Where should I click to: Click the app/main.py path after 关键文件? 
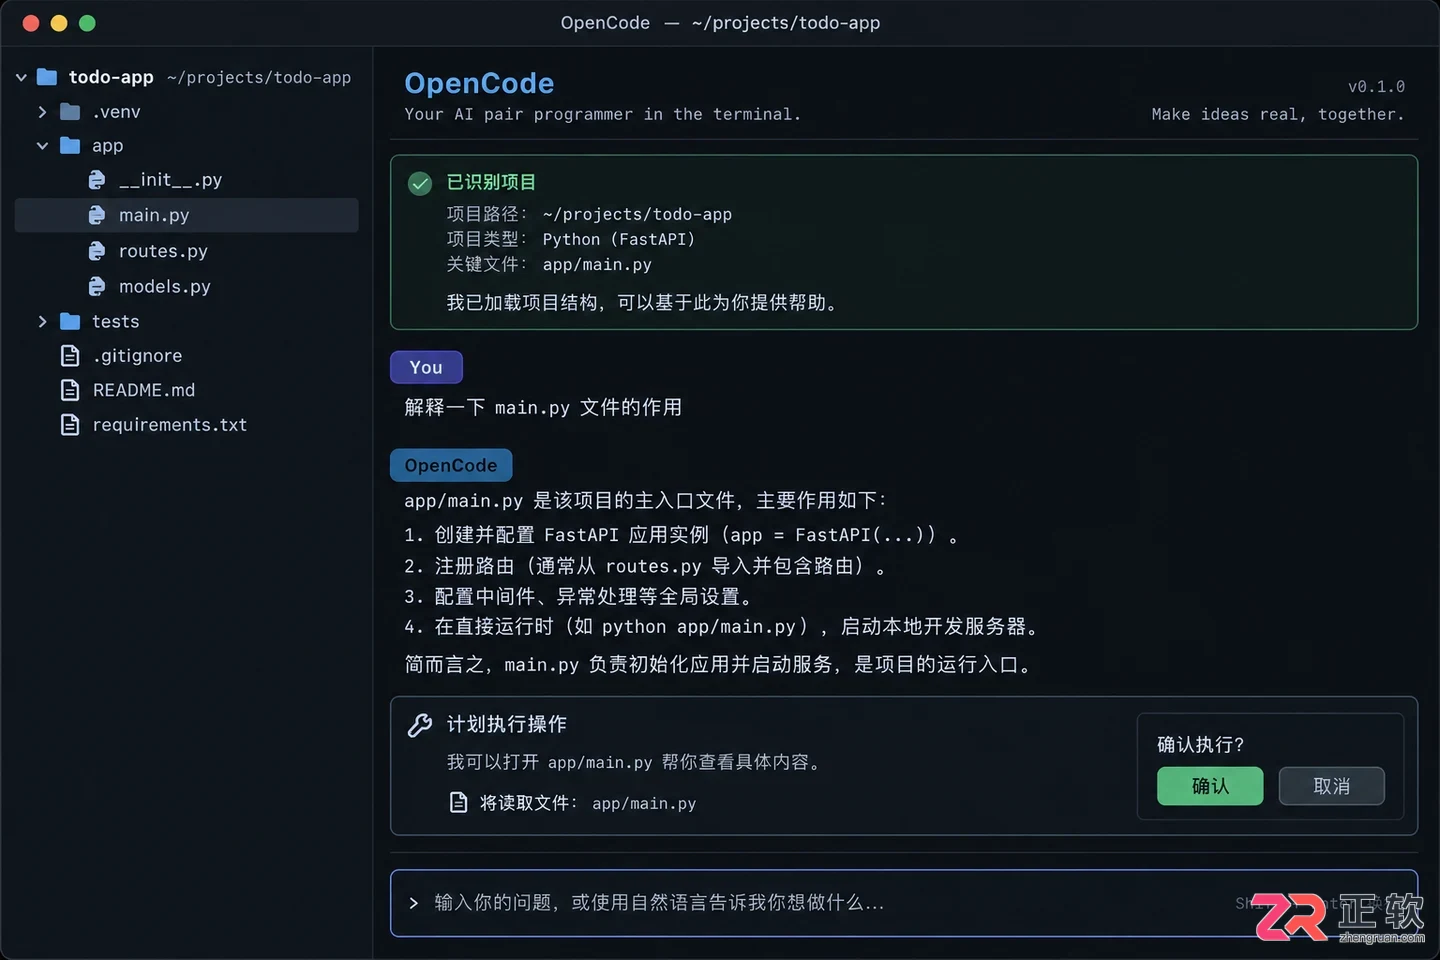click(x=597, y=265)
